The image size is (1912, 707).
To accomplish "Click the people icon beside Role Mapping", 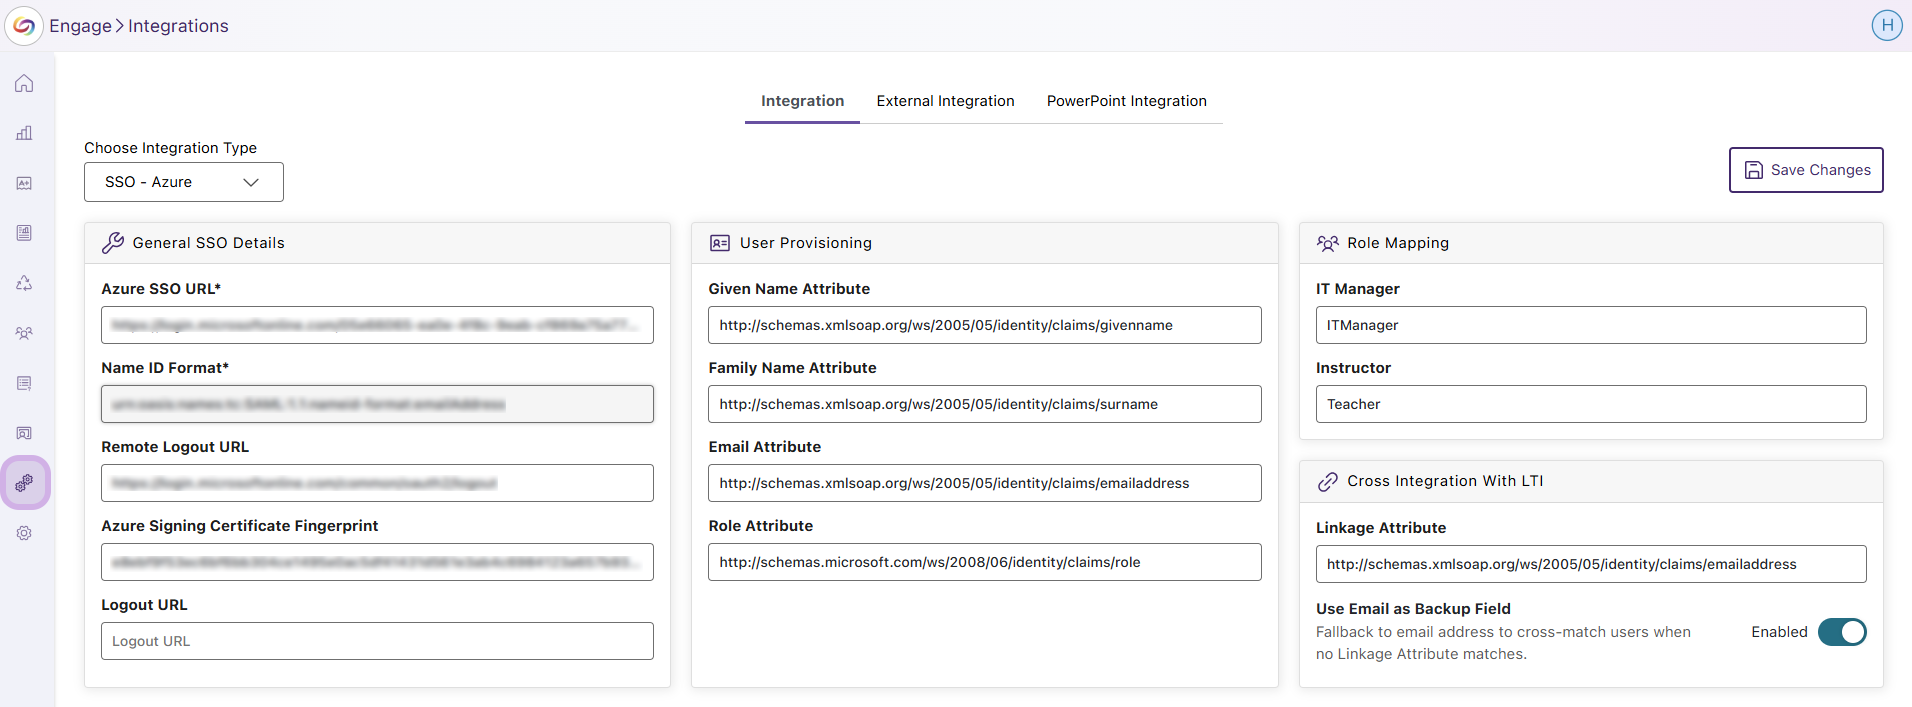I will pyautogui.click(x=1327, y=243).
